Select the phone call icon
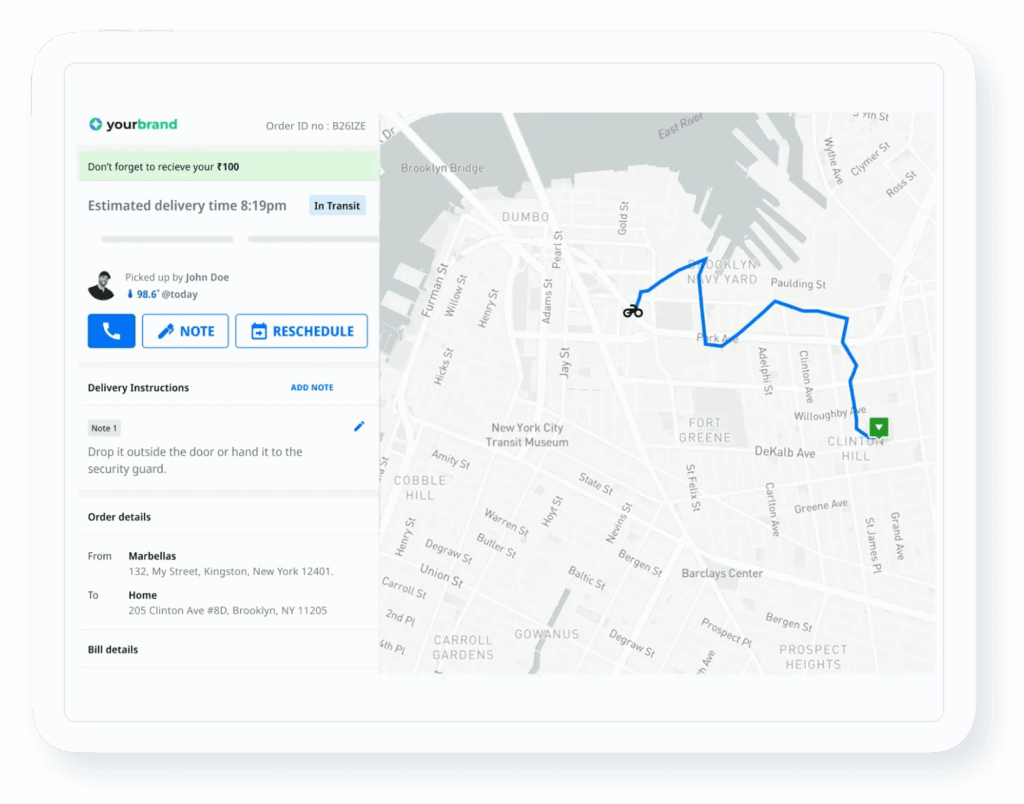1024x804 pixels. coord(111,330)
